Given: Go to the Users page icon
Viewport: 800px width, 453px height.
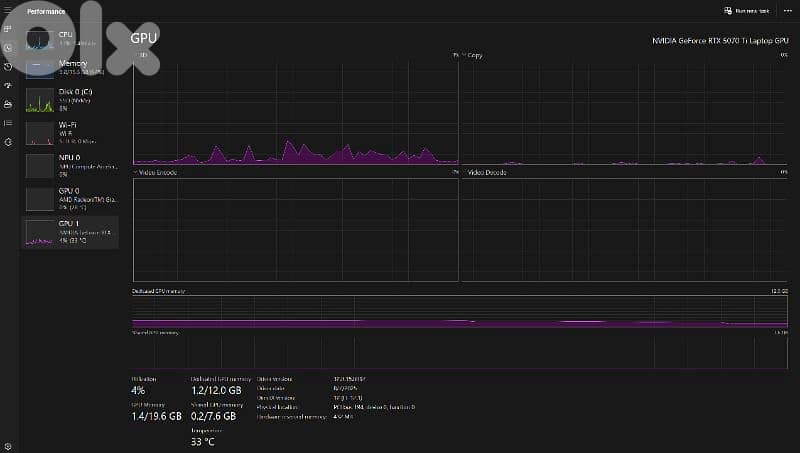Looking at the screenshot, I should tap(9, 104).
